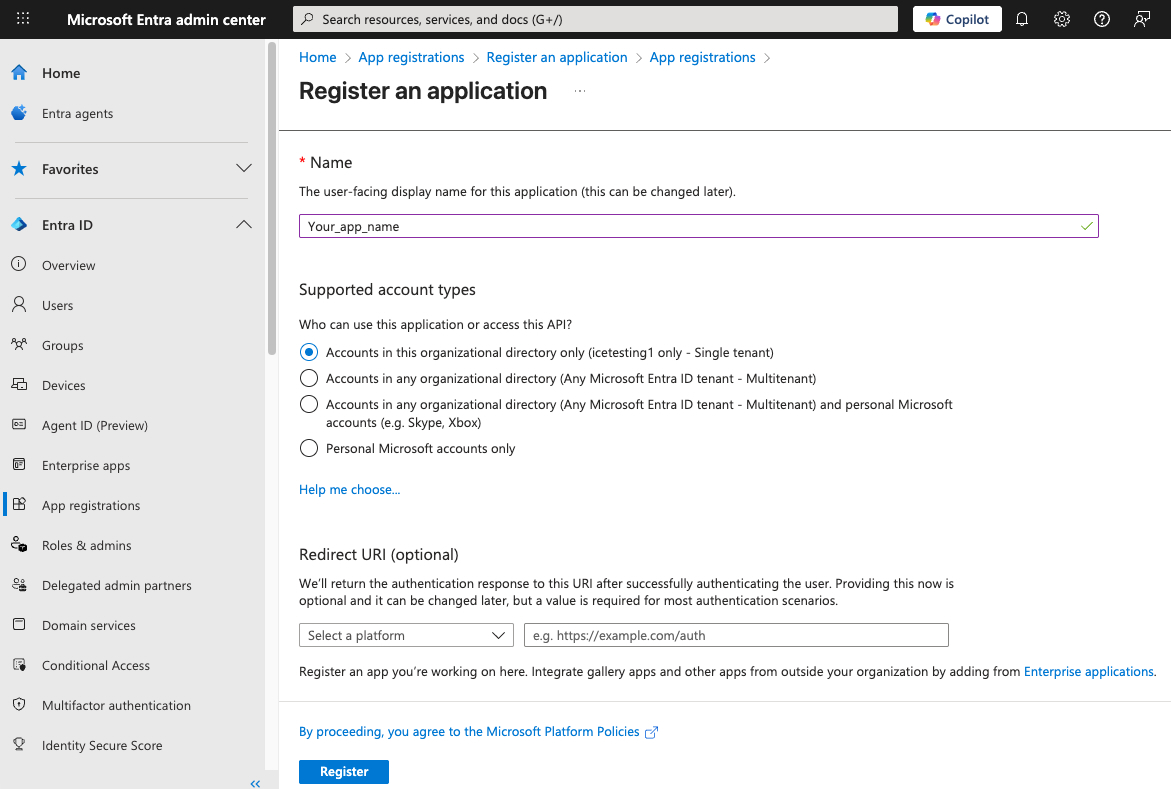
Task: Open the app launcher waffle icon
Action: [x=23, y=19]
